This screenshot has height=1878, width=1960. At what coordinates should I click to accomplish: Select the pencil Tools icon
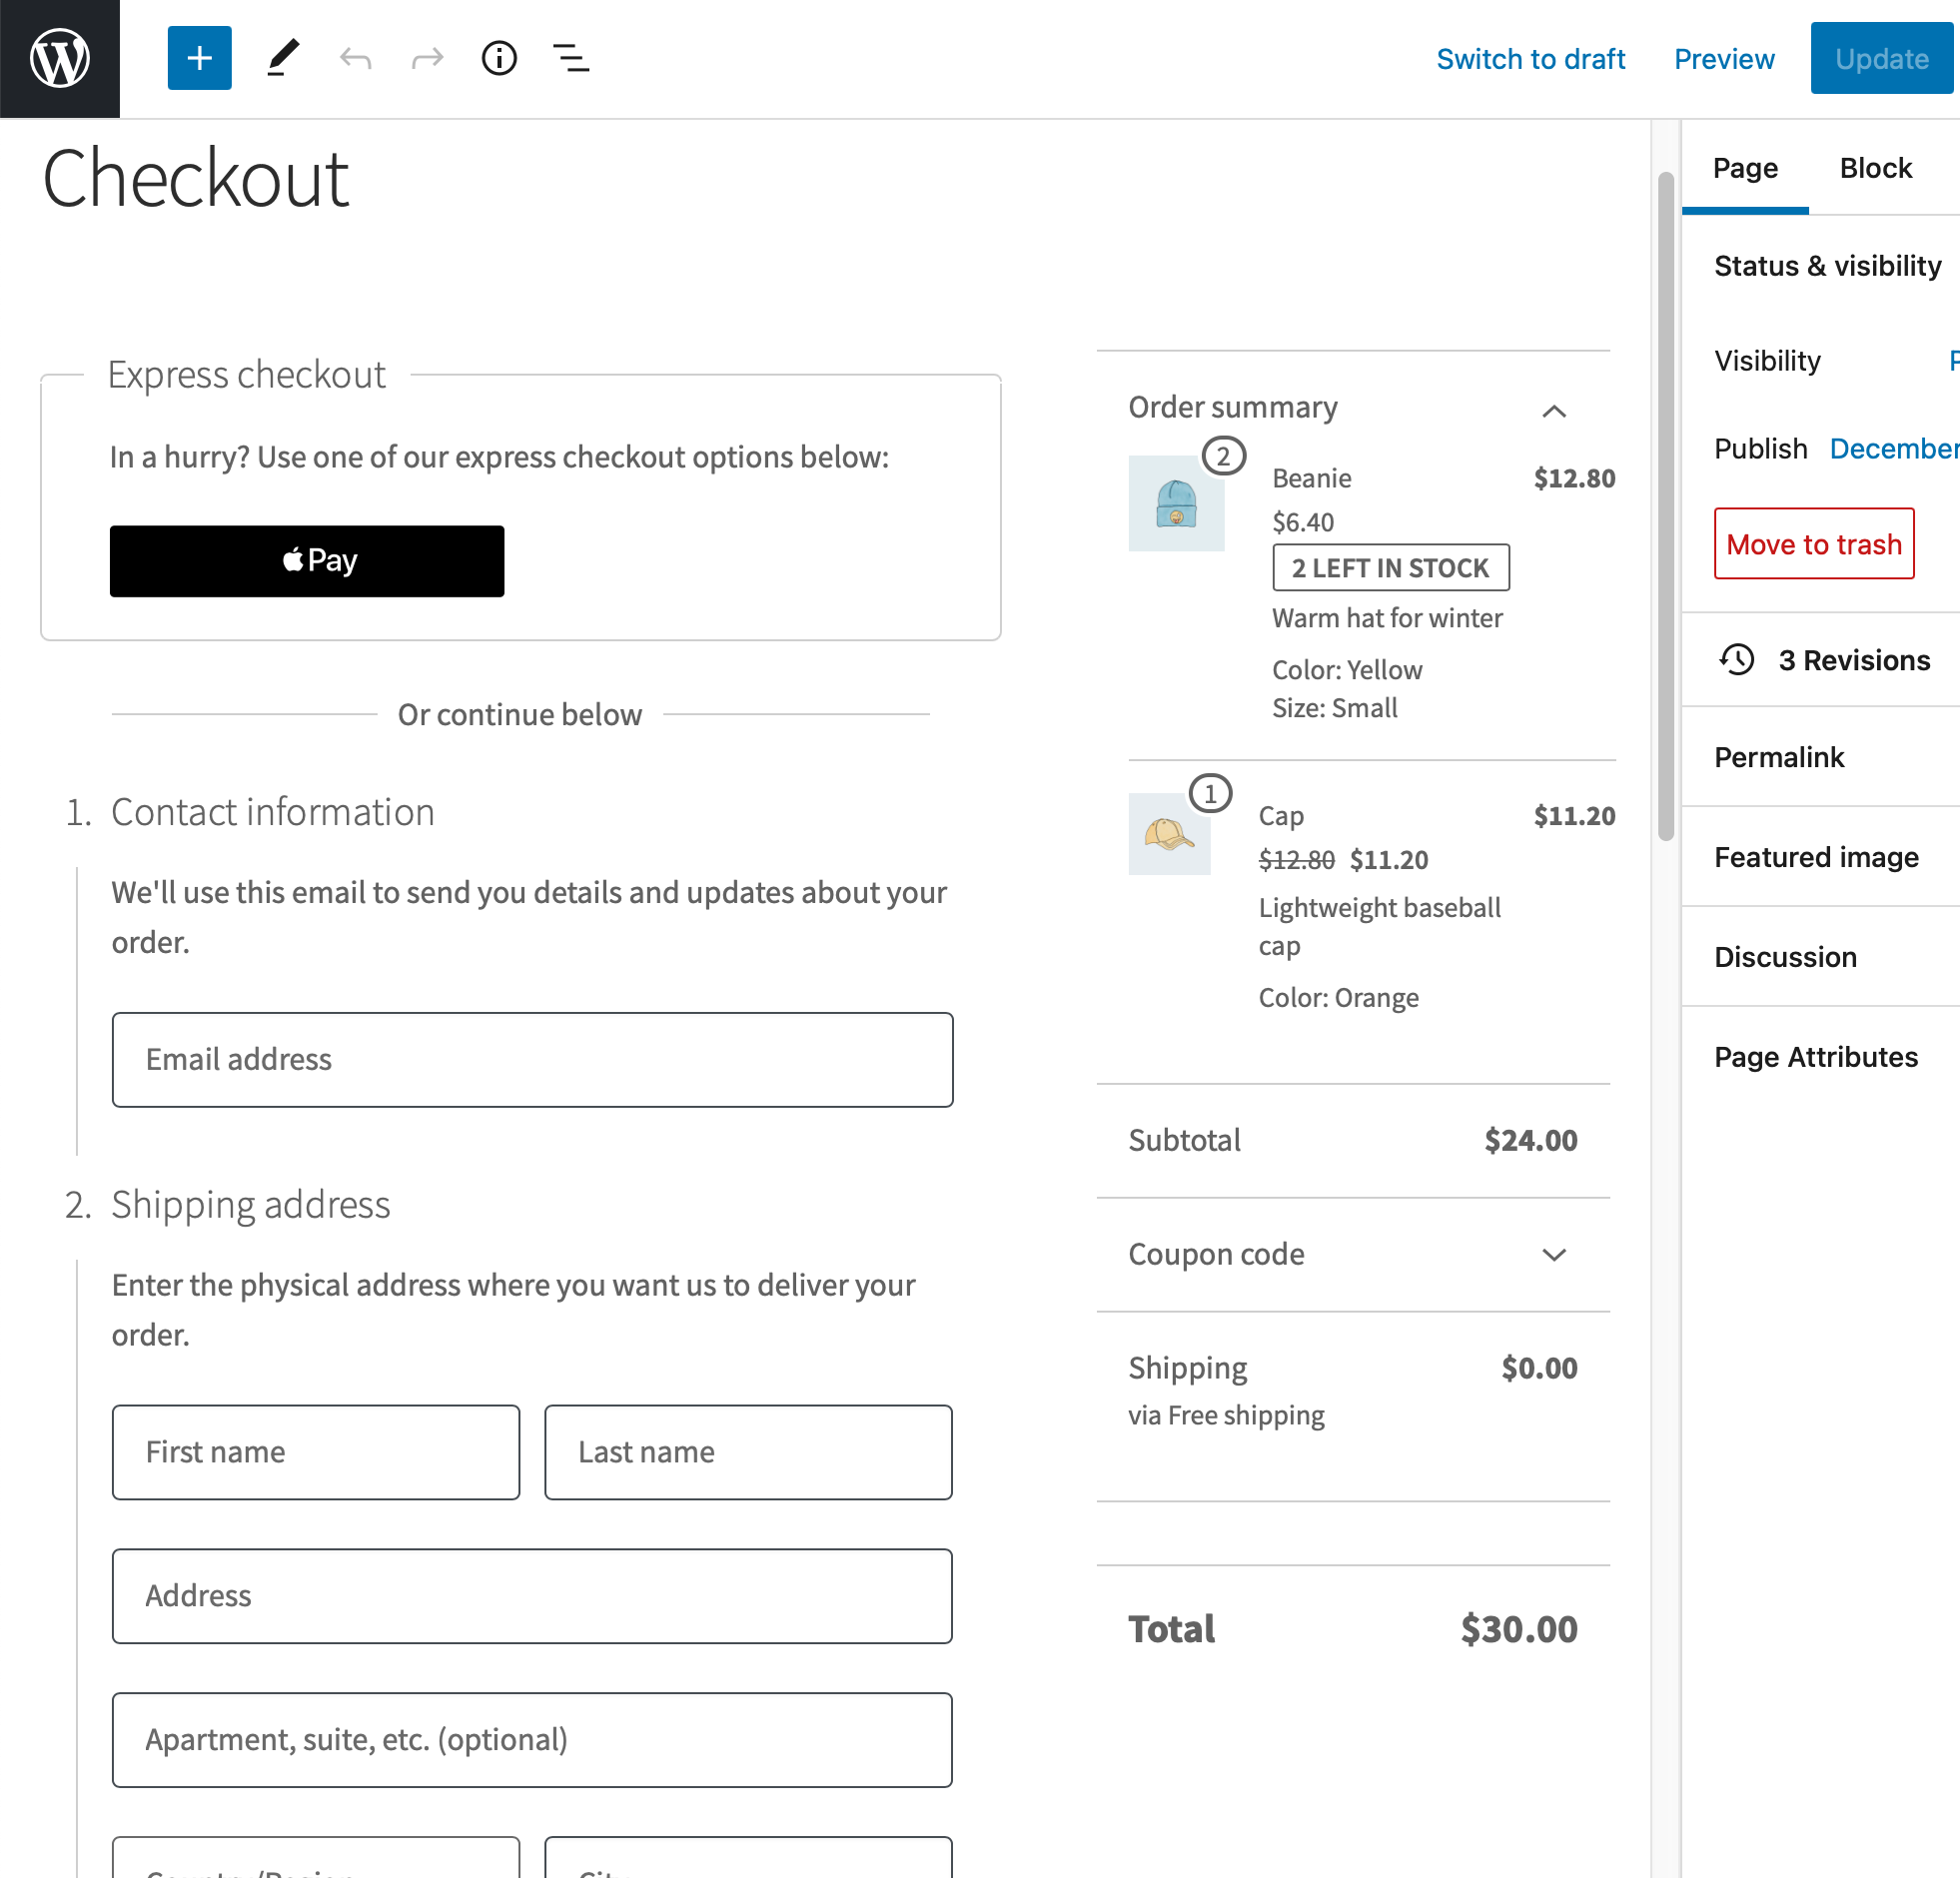283,58
